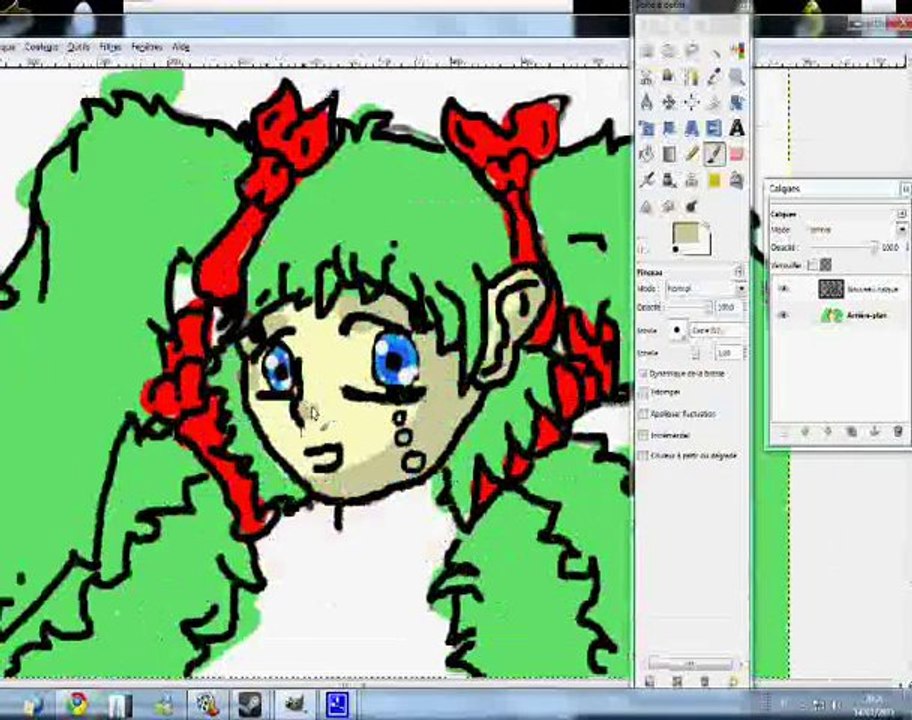Enable the Estomper checkbox

coord(643,393)
